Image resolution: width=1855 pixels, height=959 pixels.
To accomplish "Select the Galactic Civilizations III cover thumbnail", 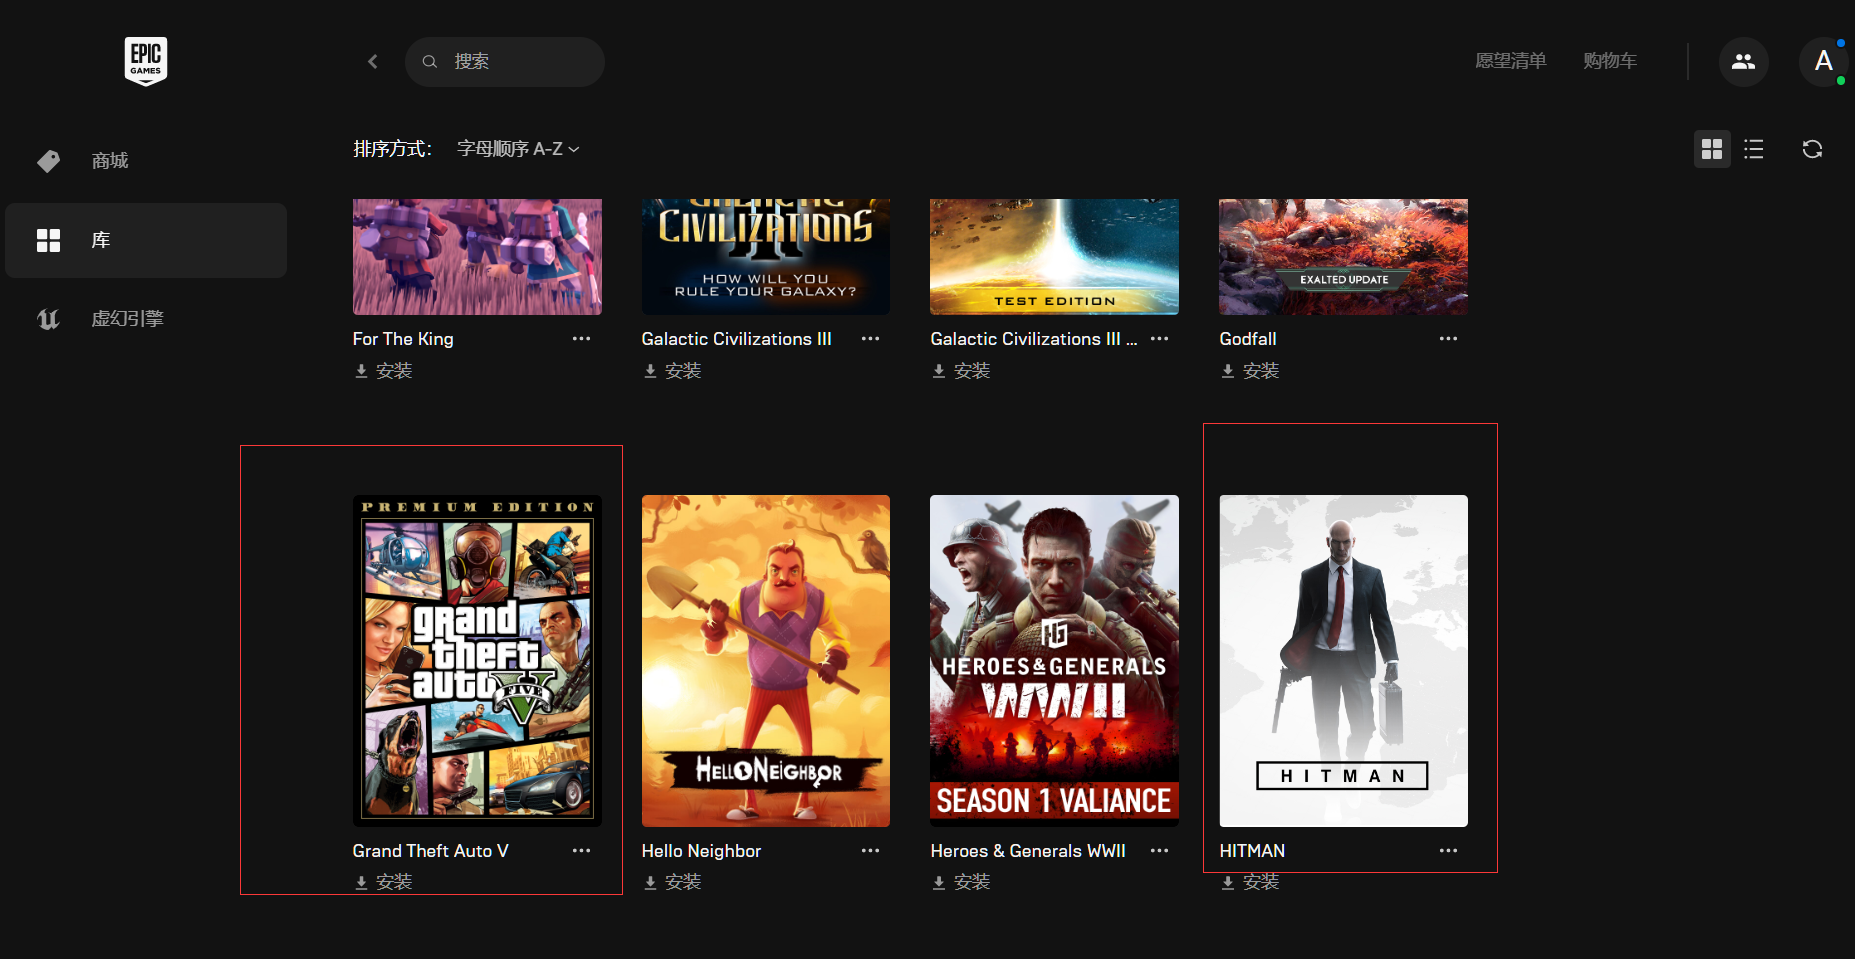I will point(765,257).
